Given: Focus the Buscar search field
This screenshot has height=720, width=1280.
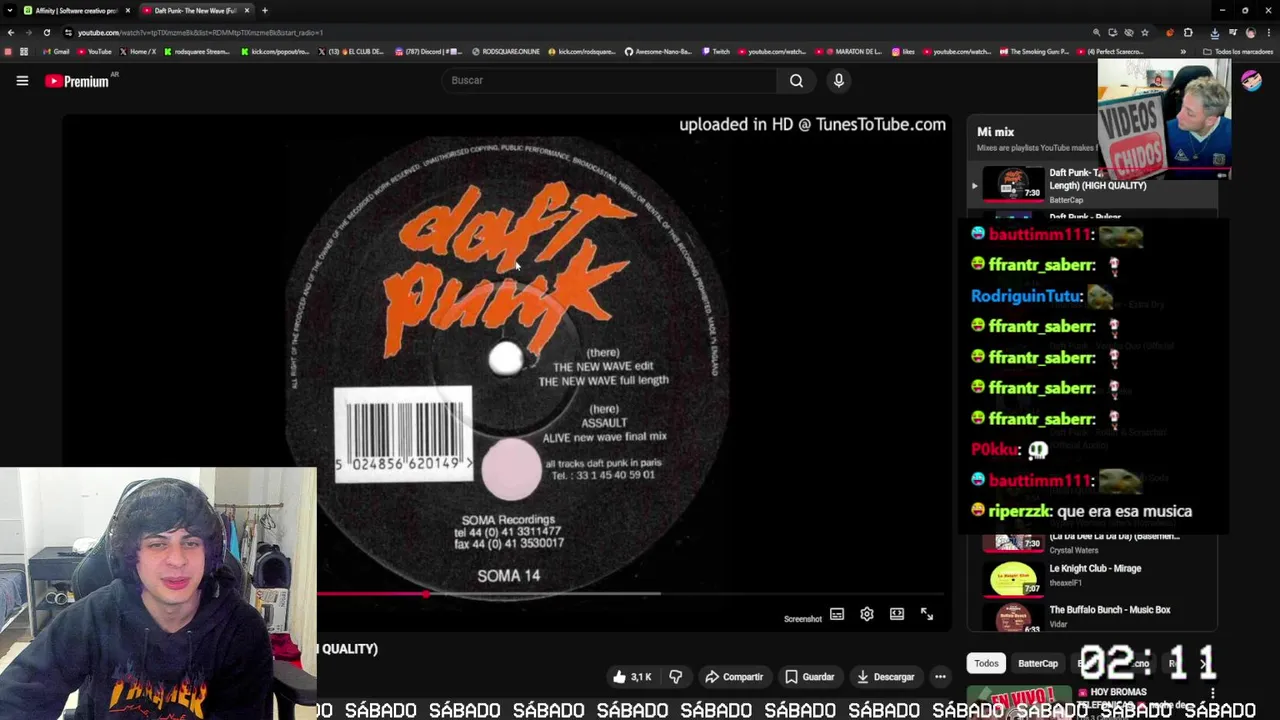Looking at the screenshot, I should pos(610,81).
